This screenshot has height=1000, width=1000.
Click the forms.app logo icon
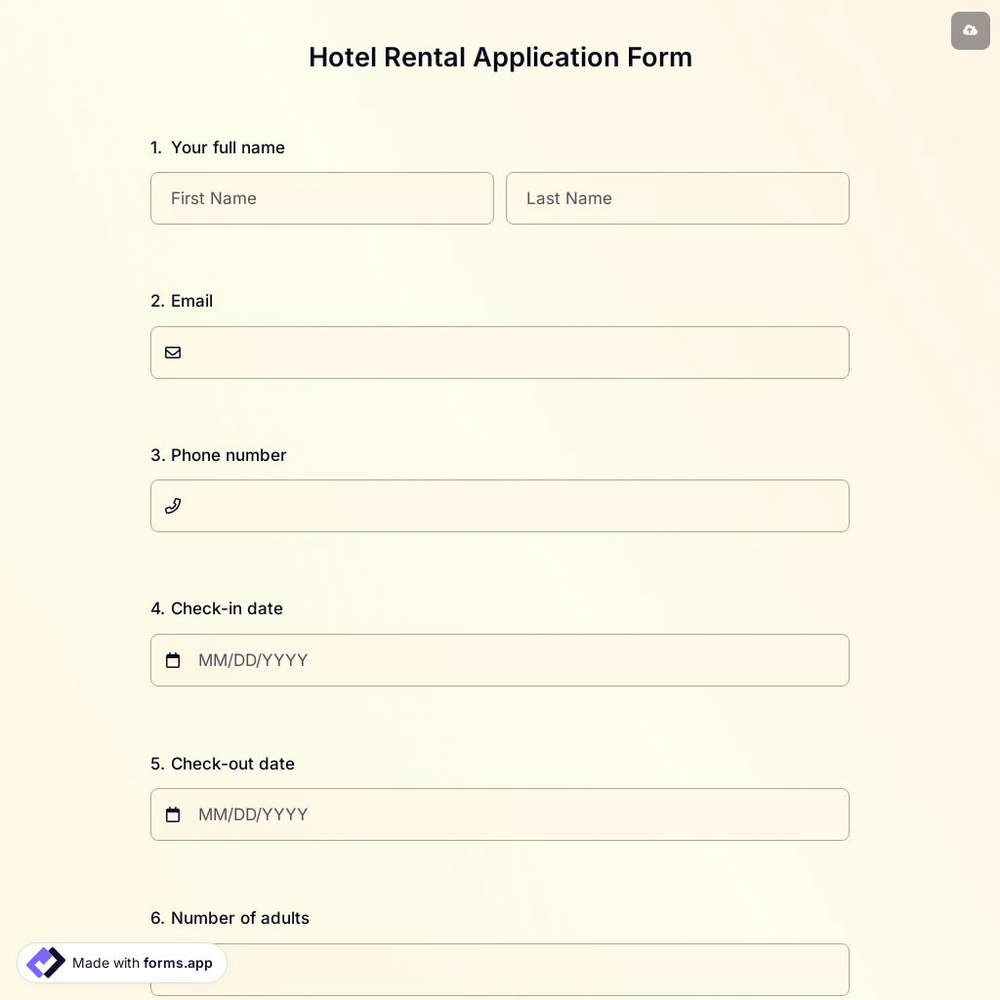point(44,961)
